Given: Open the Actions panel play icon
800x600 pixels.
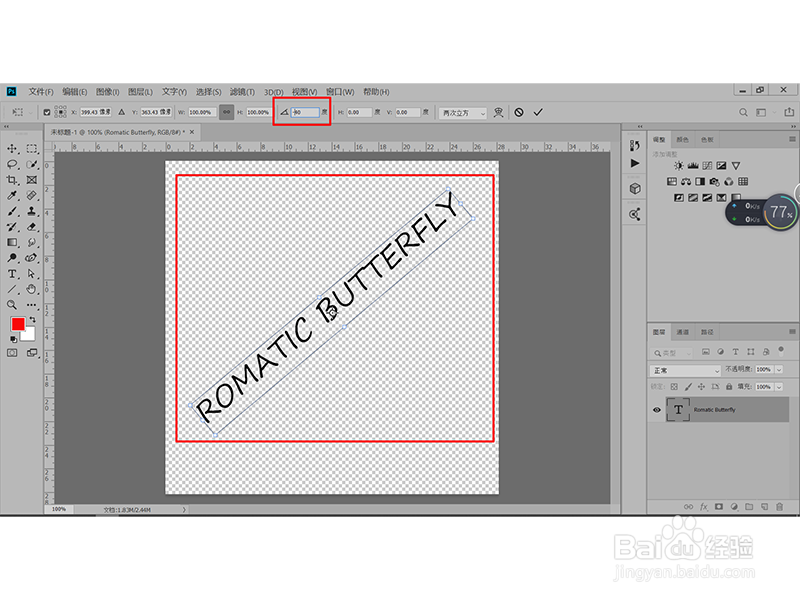Looking at the screenshot, I should [x=635, y=163].
